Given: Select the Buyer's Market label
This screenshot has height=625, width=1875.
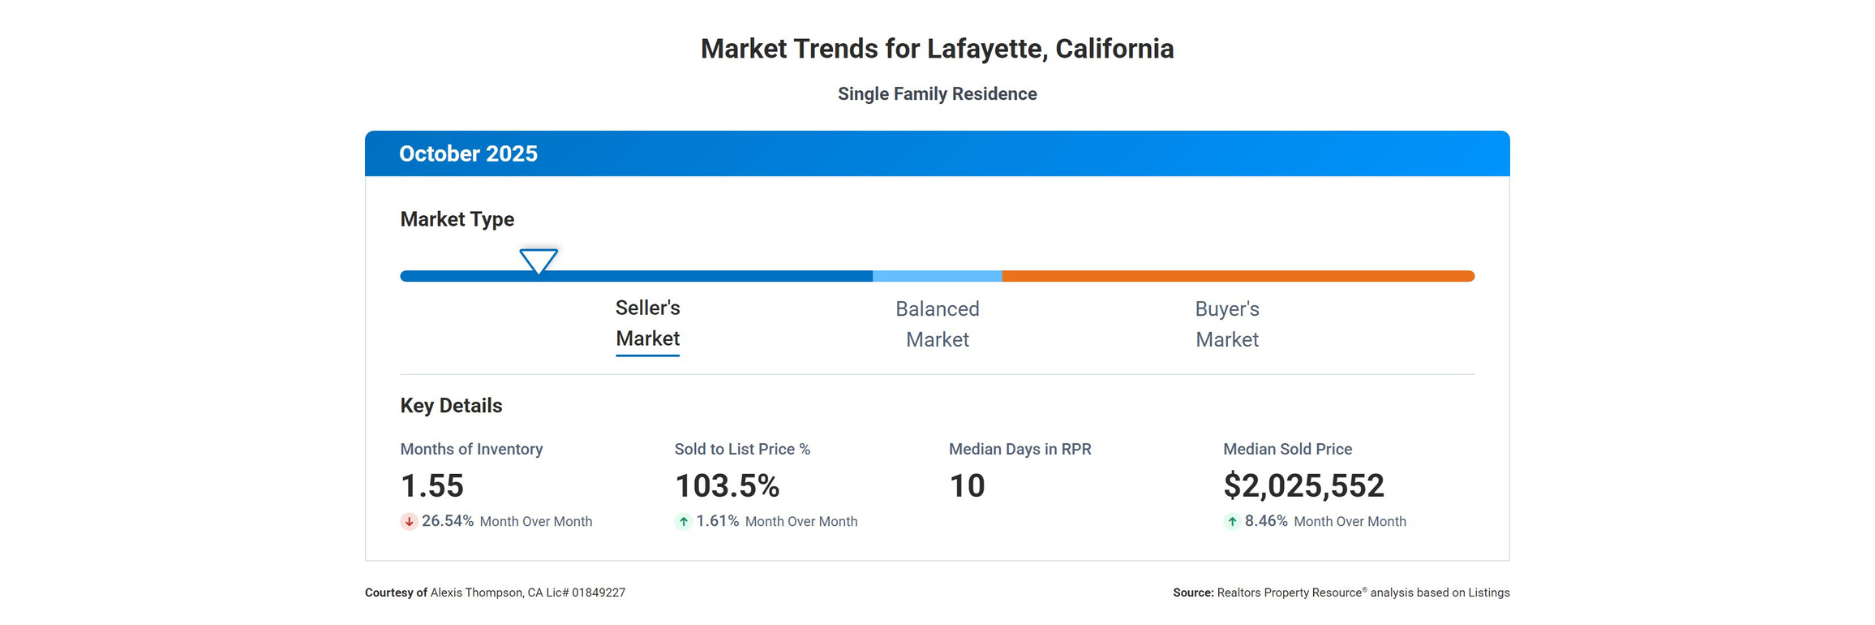Looking at the screenshot, I should tap(1226, 324).
